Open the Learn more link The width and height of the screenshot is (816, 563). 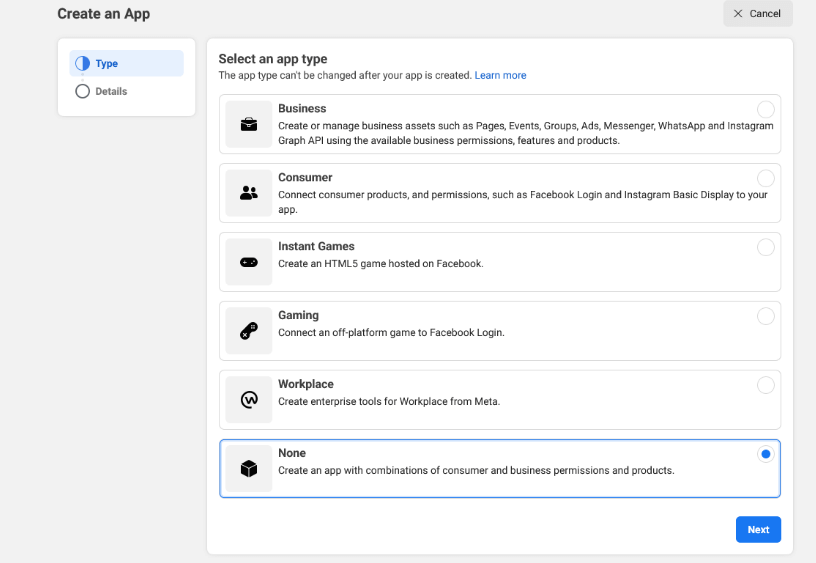coord(500,76)
